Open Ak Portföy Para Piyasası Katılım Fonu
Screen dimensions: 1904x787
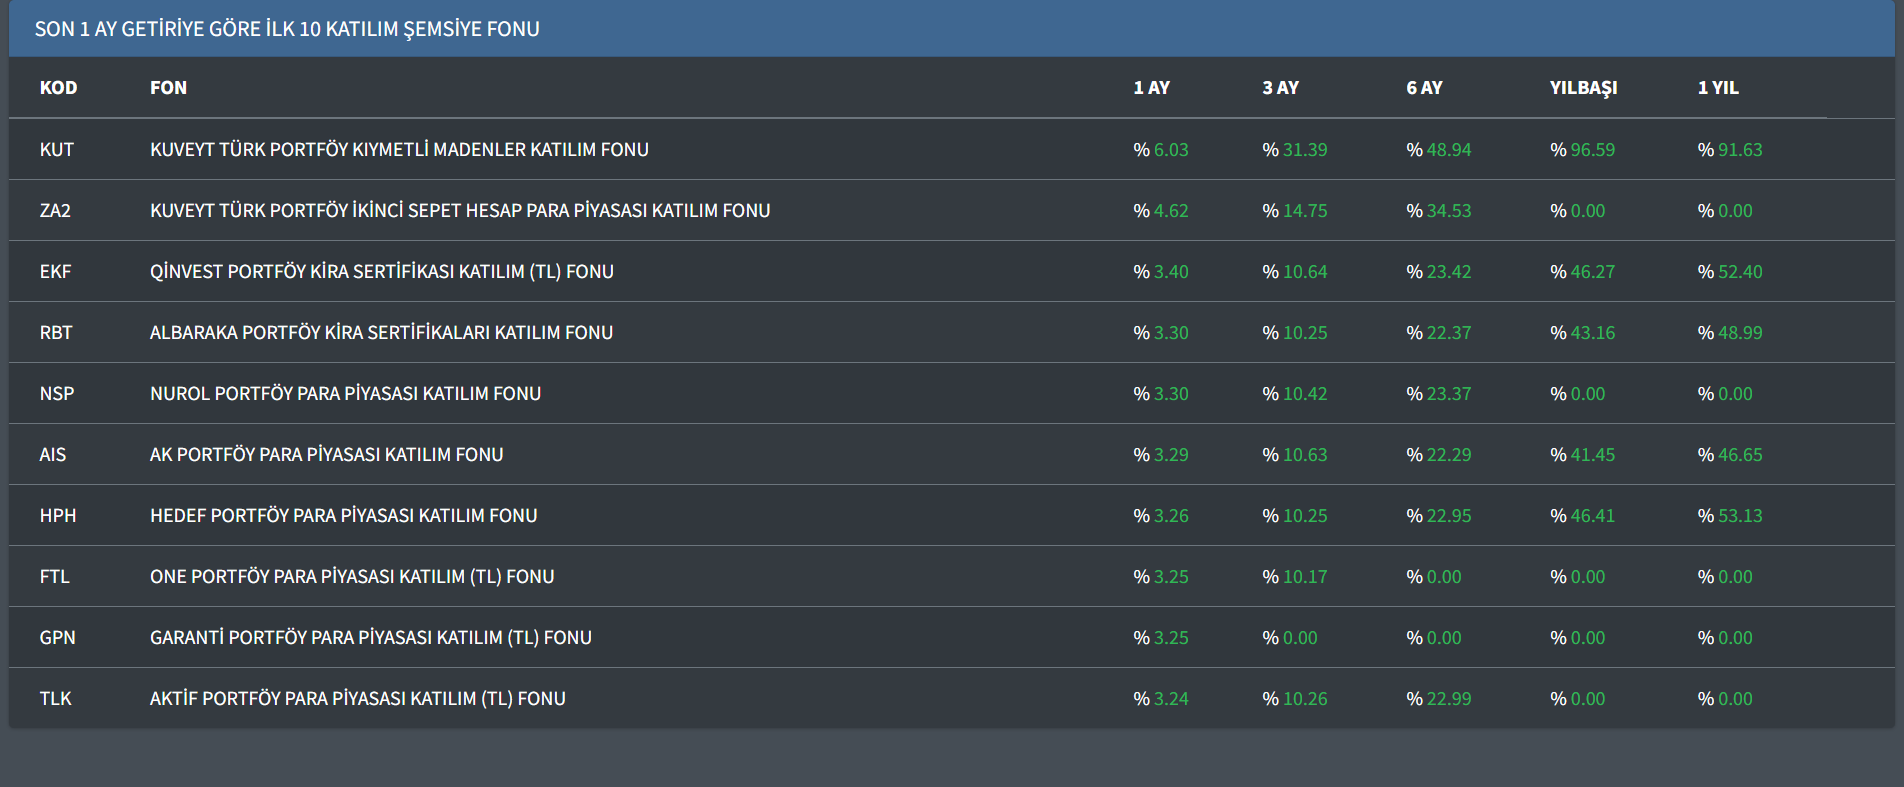pos(326,455)
